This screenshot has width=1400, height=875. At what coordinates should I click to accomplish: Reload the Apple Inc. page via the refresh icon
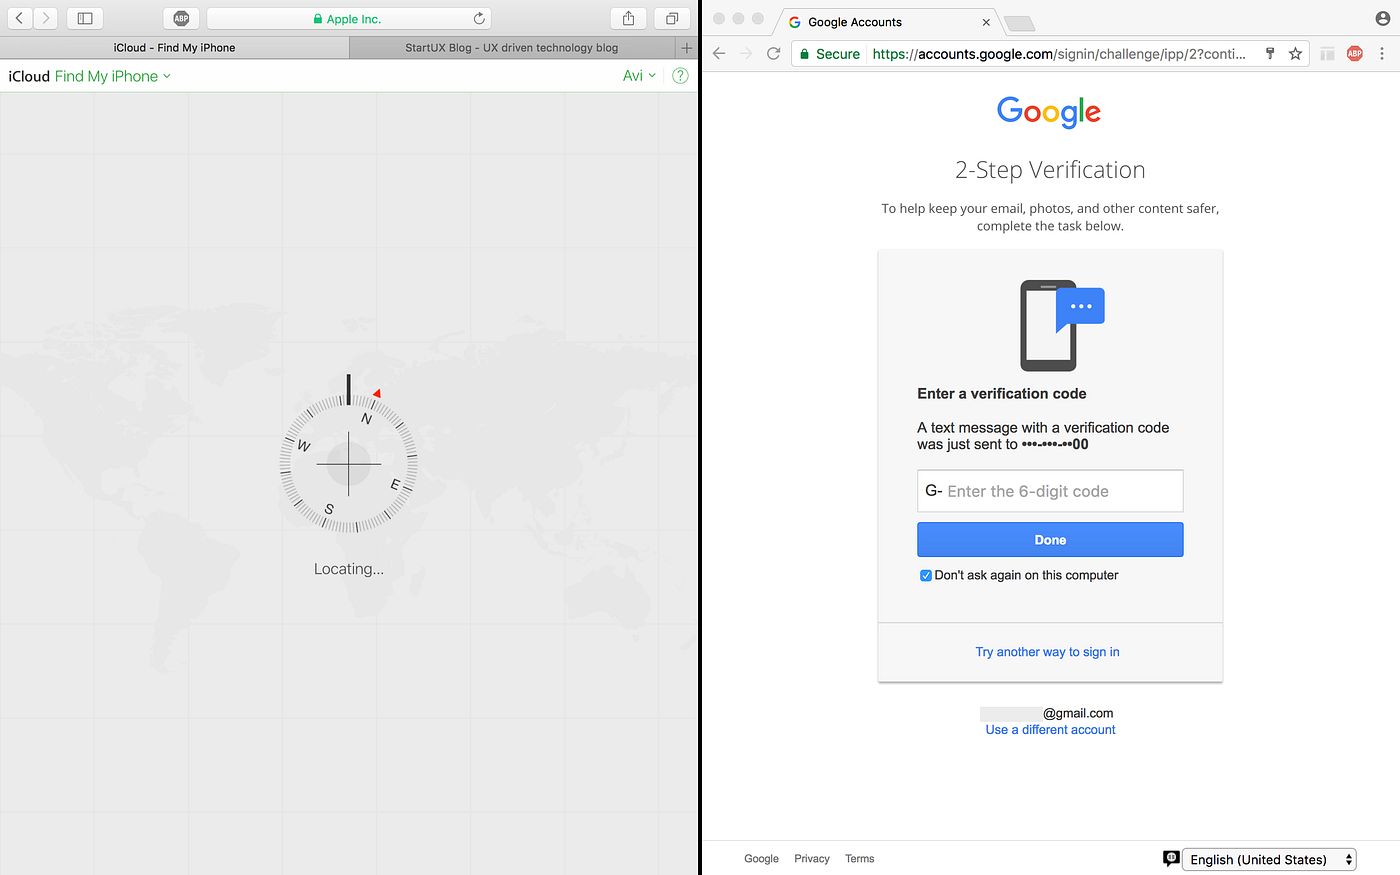tap(478, 18)
